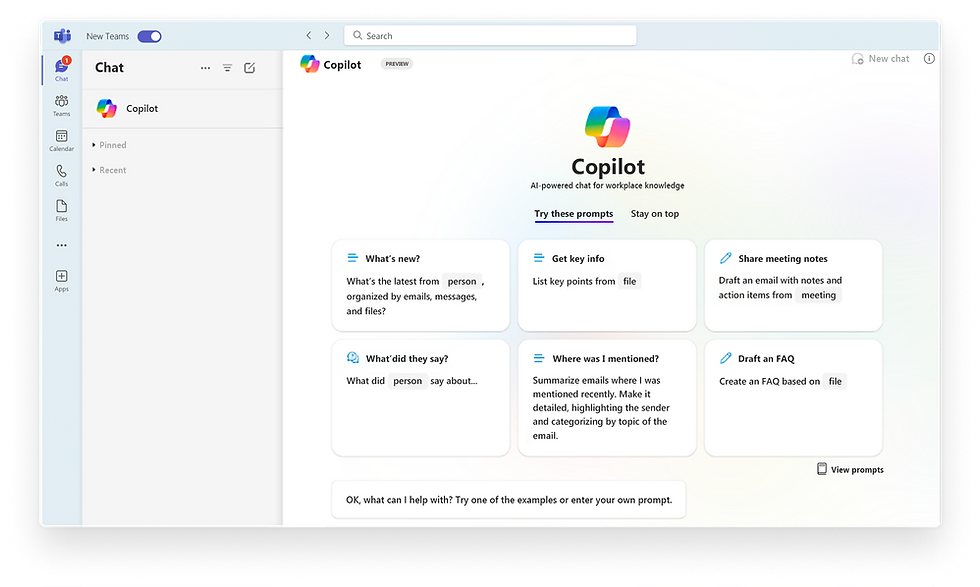This screenshot has width=980, height=587.
Task: Toggle the New Teams switch
Action: point(149,36)
